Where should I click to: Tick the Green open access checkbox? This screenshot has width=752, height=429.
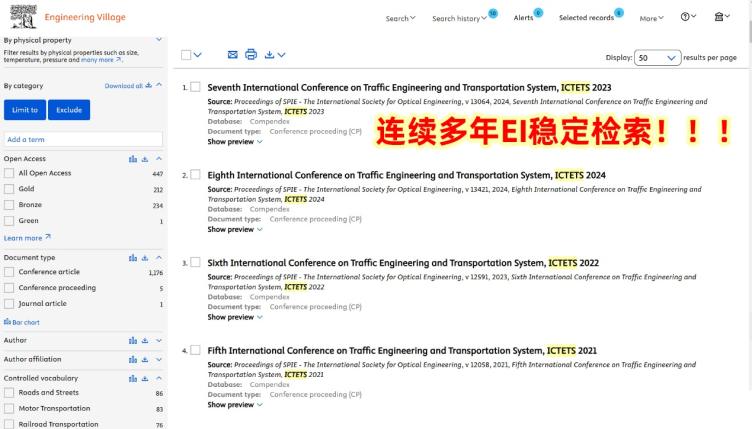9,220
